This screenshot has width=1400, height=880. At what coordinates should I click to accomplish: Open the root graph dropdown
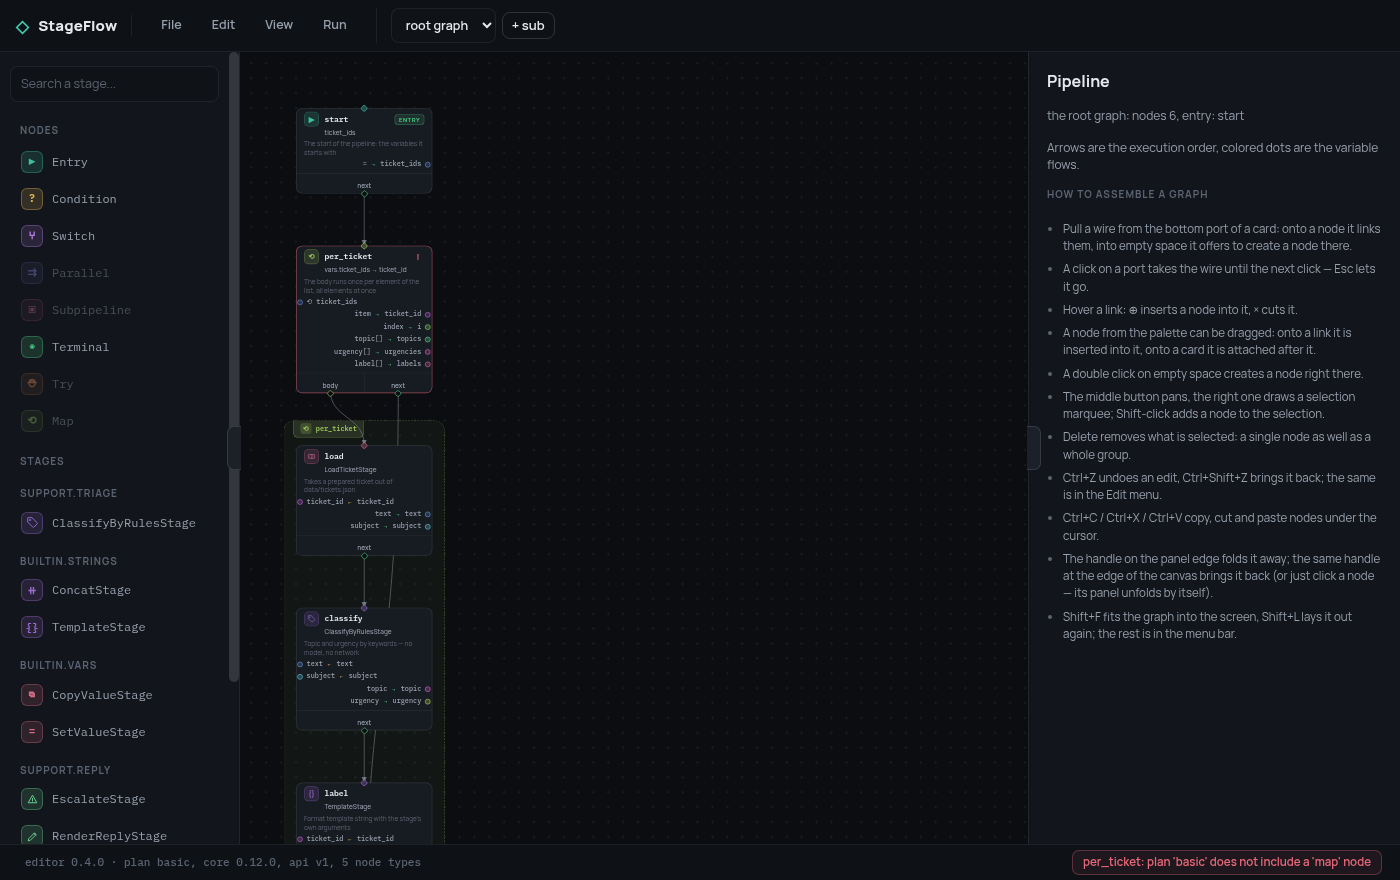(x=443, y=26)
